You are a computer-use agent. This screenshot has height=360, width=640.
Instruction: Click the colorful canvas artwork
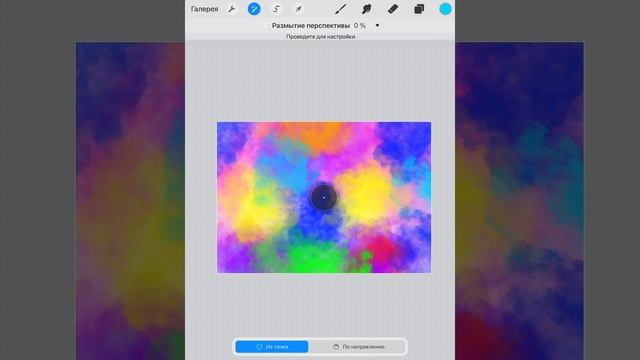(324, 197)
